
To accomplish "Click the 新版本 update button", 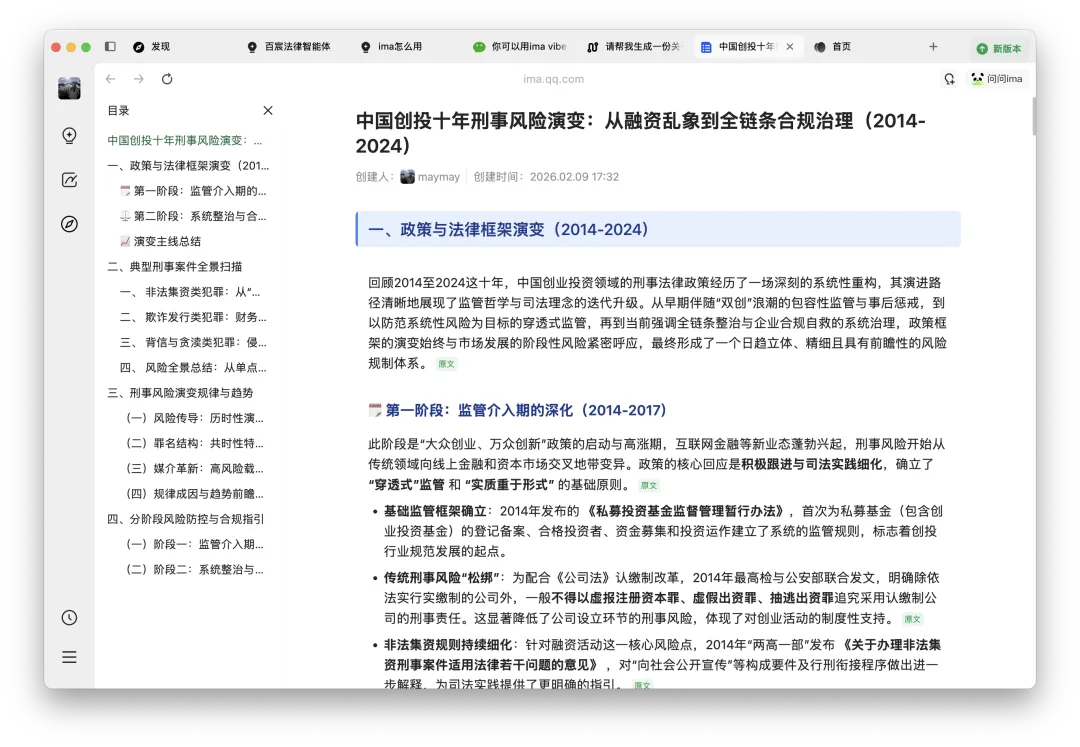I will (x=999, y=48).
